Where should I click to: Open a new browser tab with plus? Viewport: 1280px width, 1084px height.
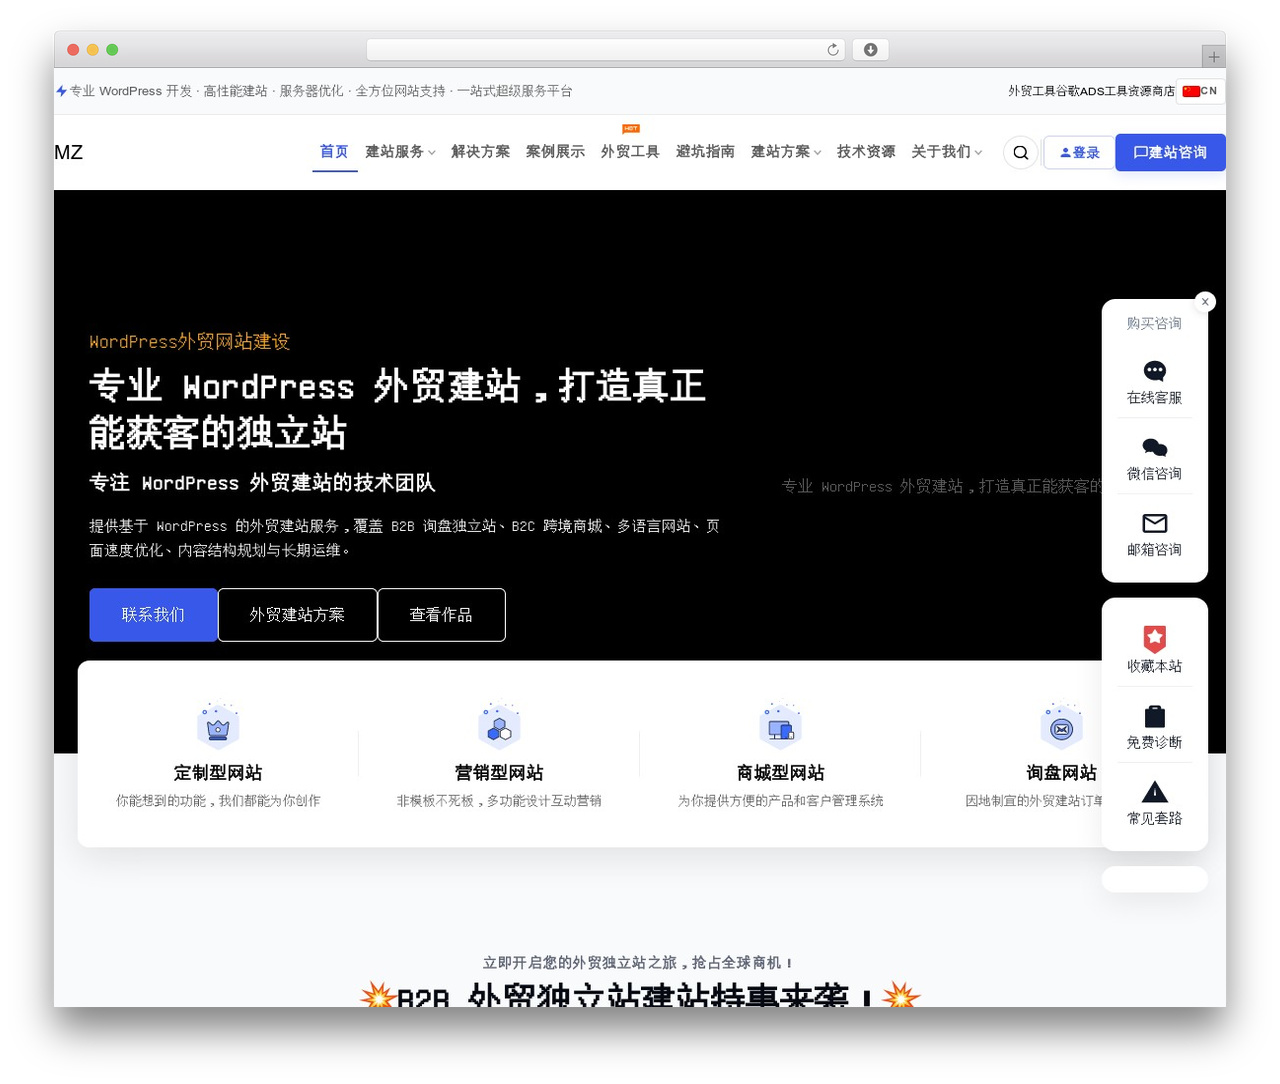point(1213,57)
